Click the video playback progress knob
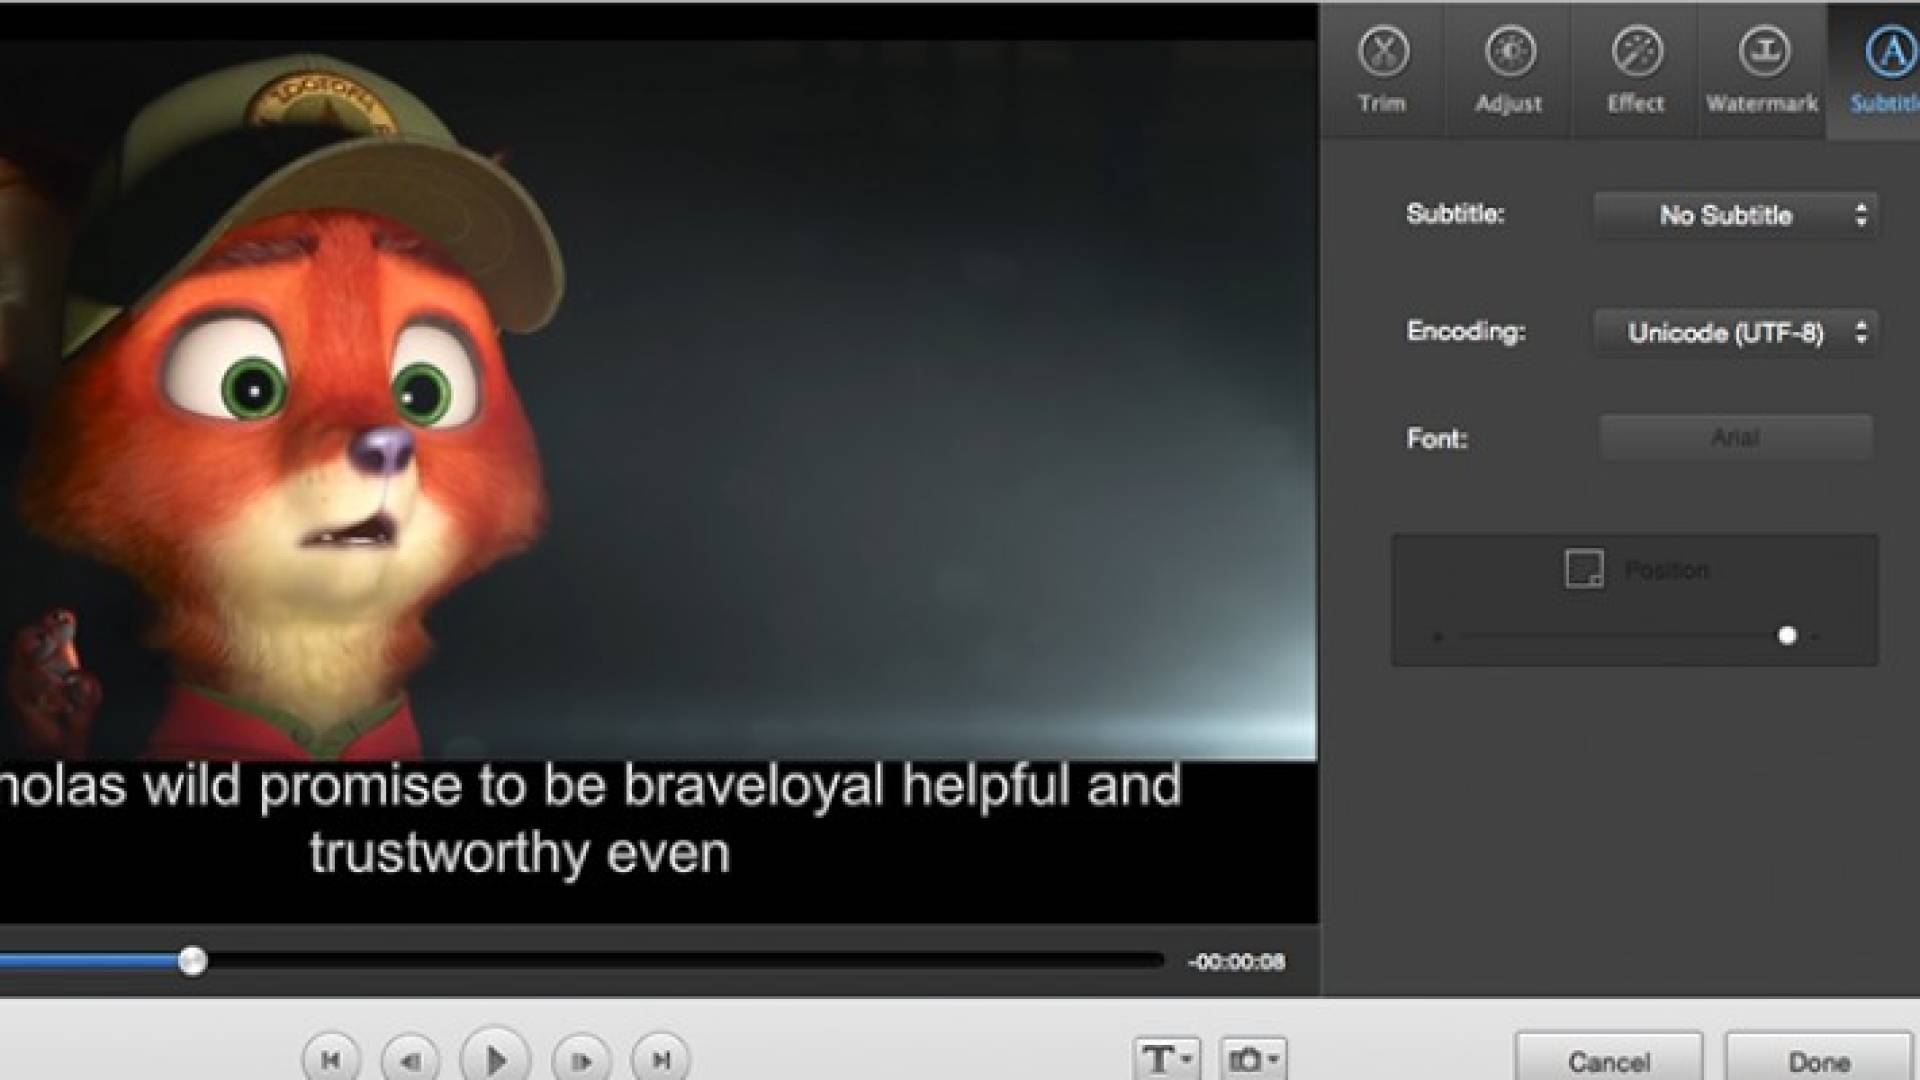Screen dimensions: 1920x1080 point(193,961)
